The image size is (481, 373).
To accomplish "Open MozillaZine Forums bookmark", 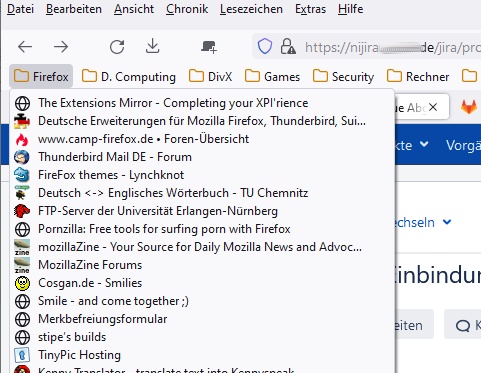I will coord(202,265).
